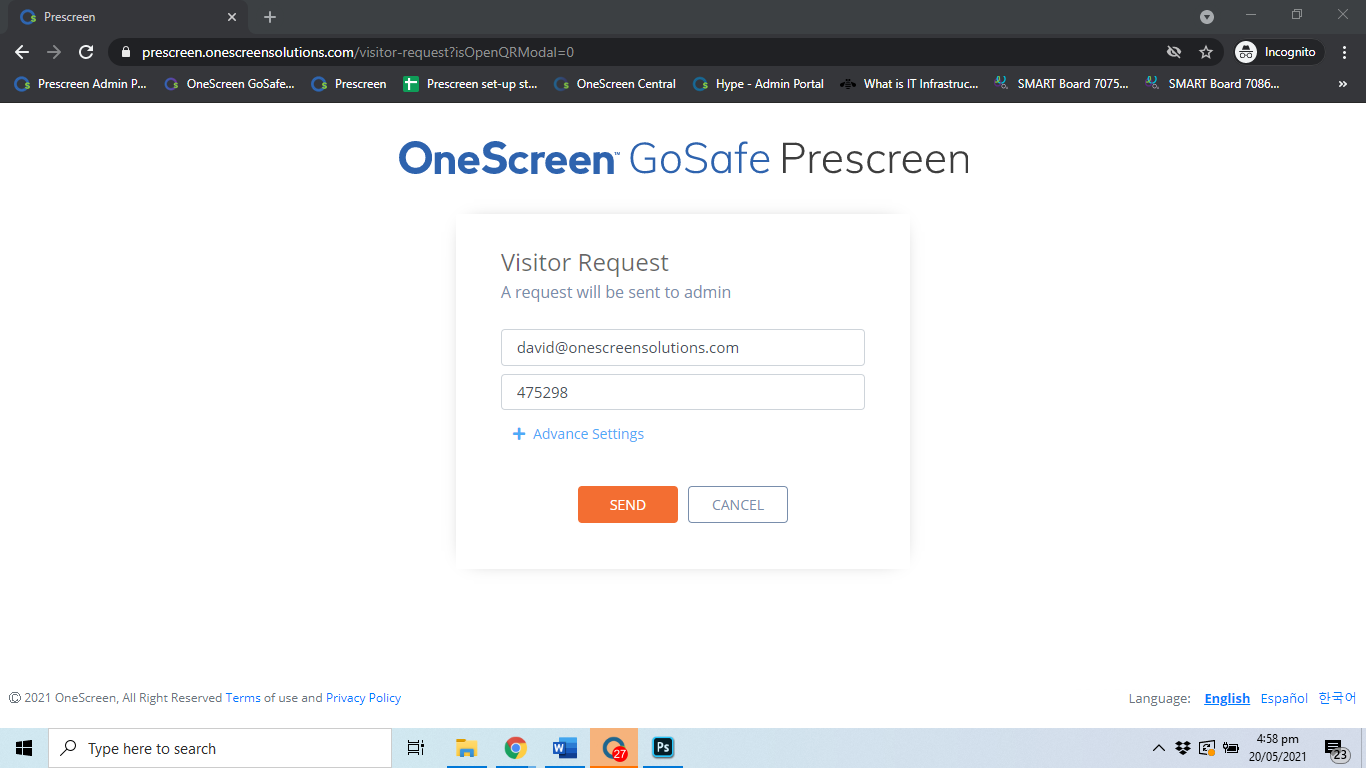
Task: Expand Advance Settings
Action: point(578,434)
